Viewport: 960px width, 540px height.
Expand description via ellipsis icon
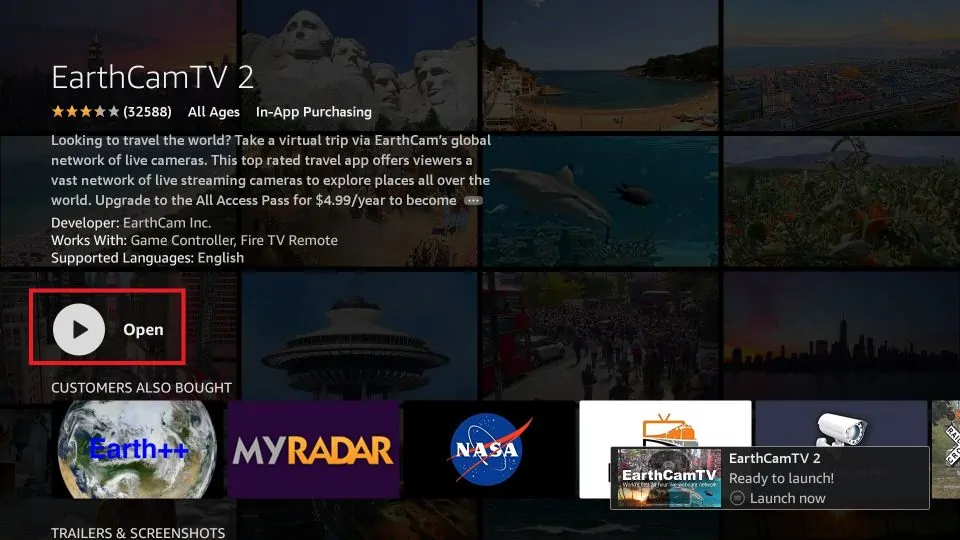click(x=473, y=200)
